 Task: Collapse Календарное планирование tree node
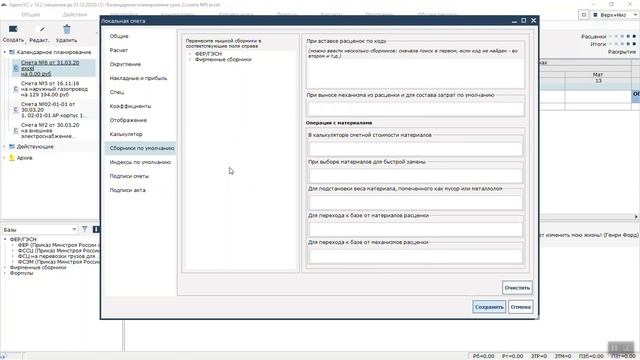5,52
